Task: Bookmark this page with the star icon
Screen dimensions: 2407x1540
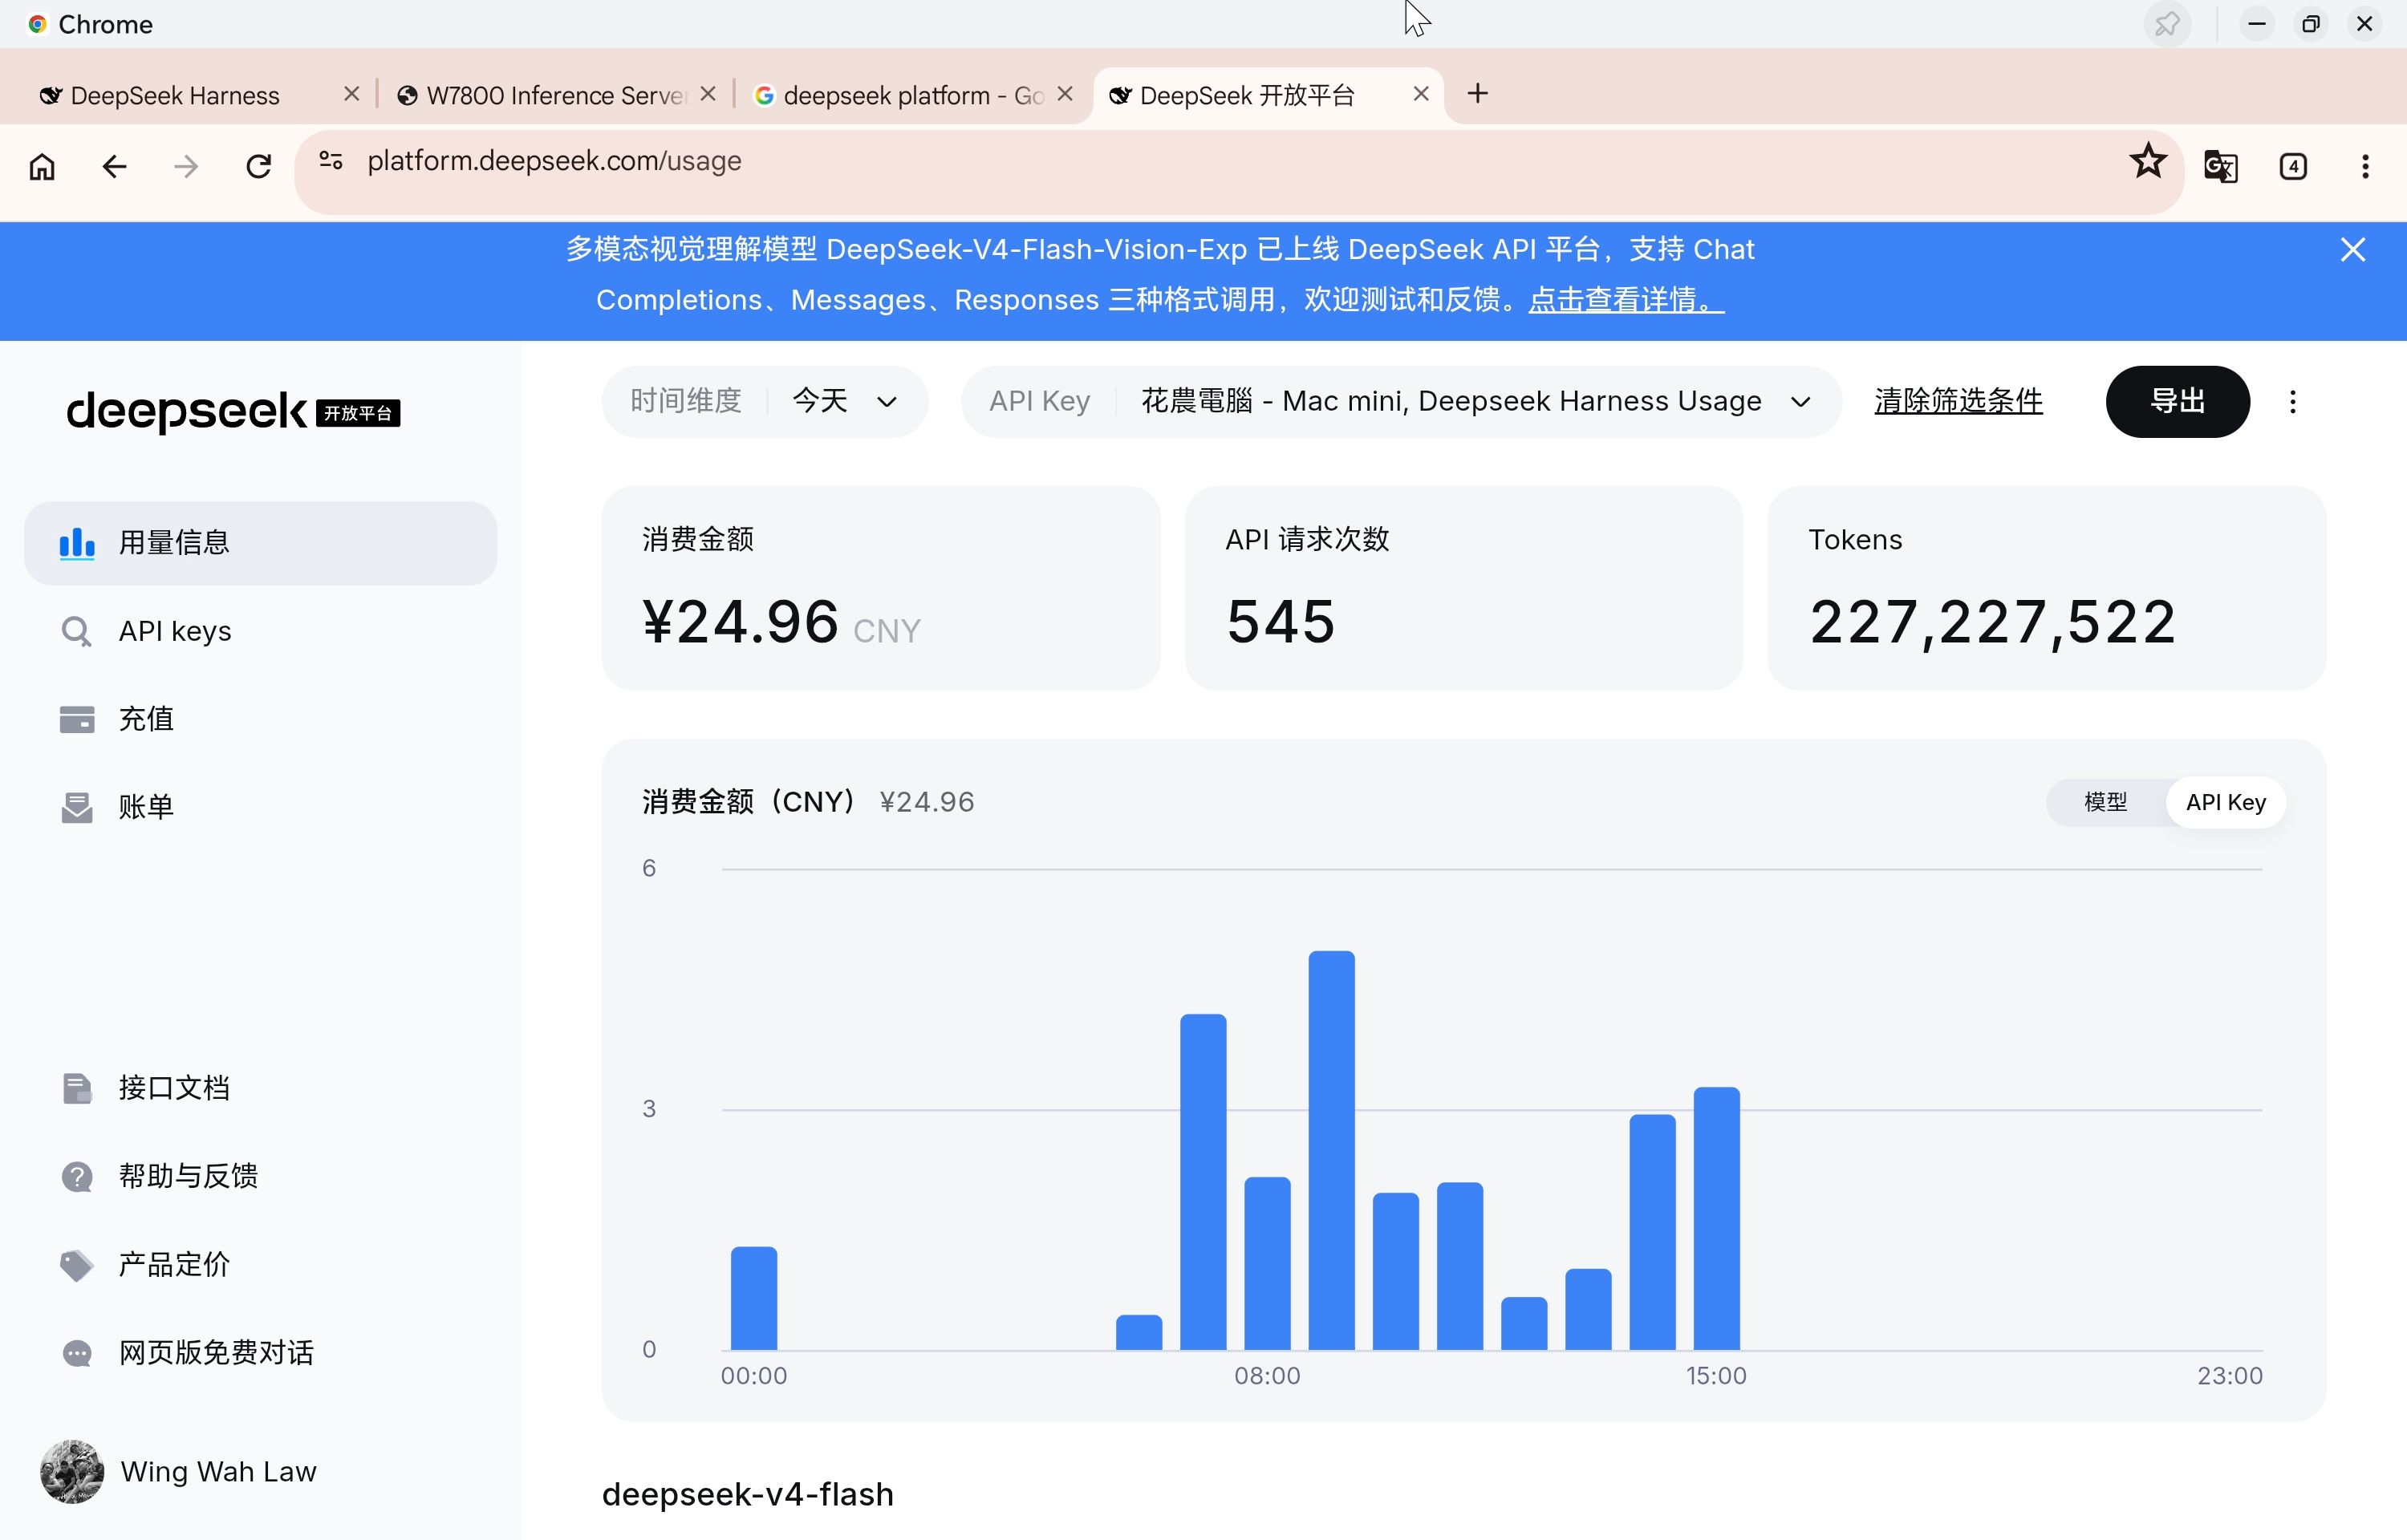Action: point(2147,161)
